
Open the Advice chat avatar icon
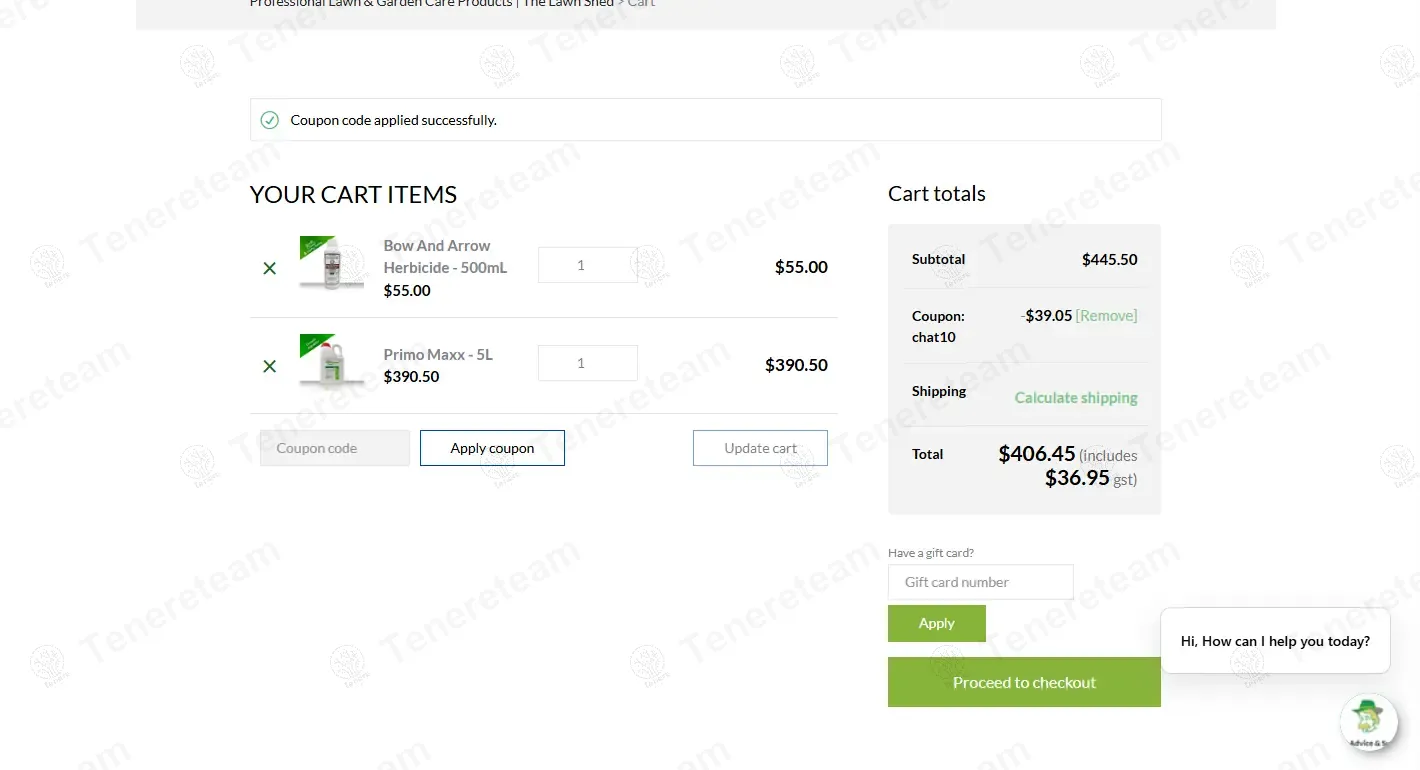tap(1369, 722)
